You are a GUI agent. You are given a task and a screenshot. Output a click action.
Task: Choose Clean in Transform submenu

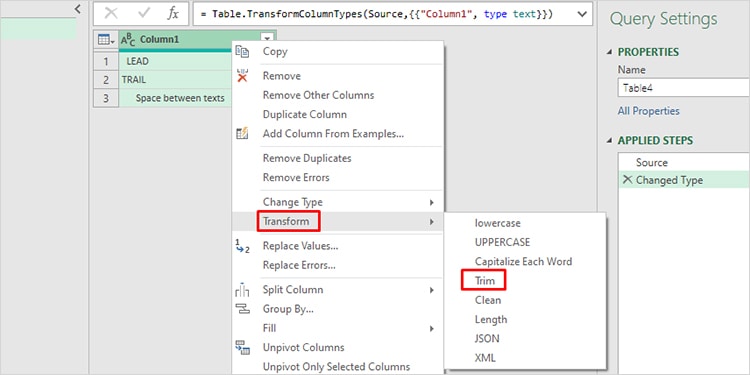point(488,300)
